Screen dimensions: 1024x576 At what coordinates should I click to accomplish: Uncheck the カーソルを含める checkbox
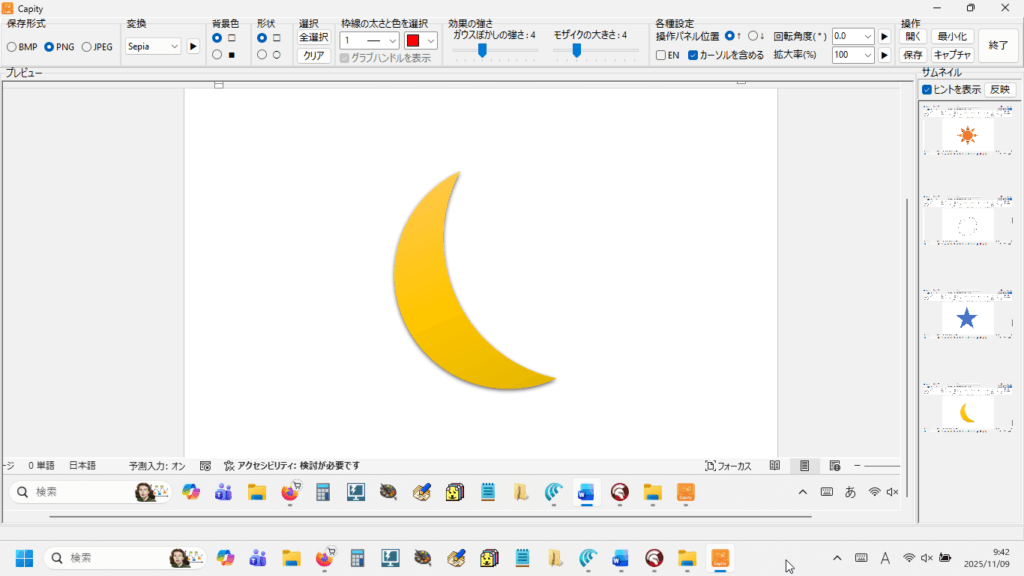pyautogui.click(x=693, y=56)
